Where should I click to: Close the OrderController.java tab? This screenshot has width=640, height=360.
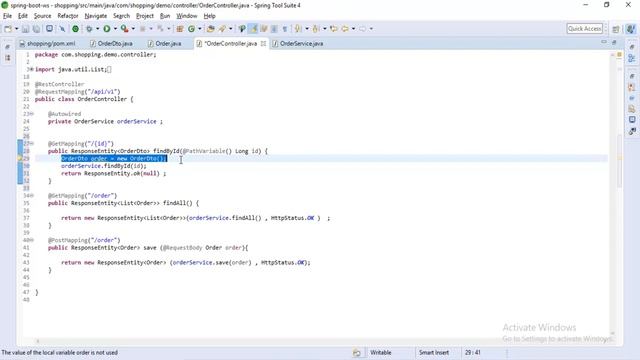(x=263, y=43)
